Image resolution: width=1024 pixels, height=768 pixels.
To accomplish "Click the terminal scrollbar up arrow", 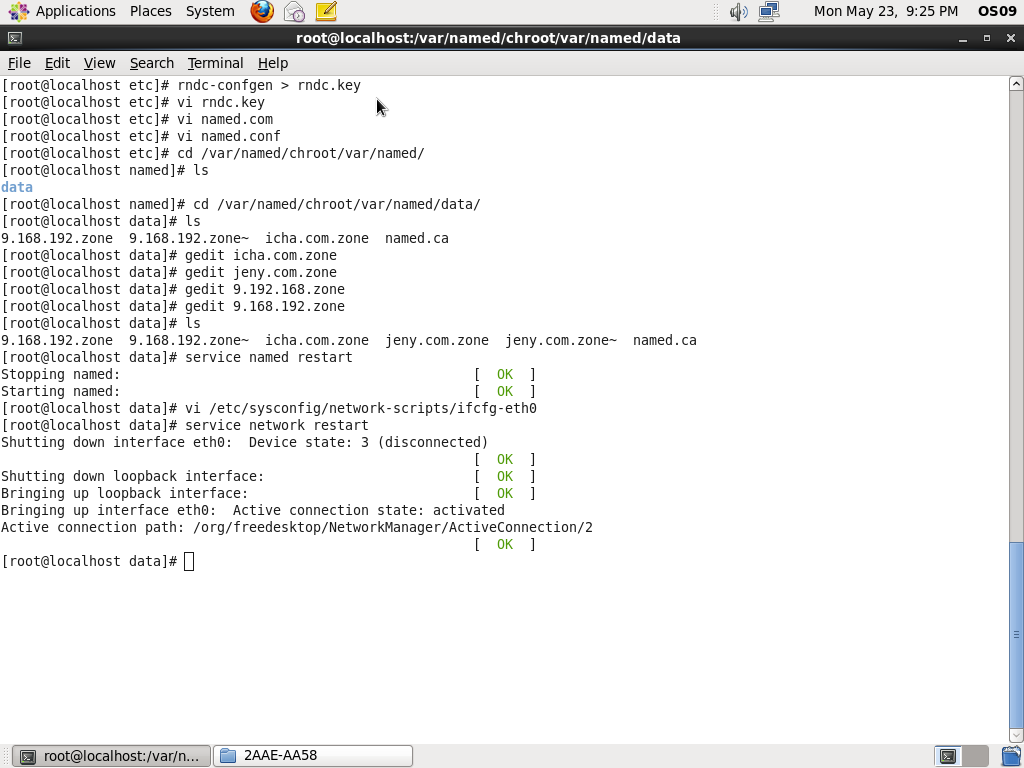I will click(1015, 85).
